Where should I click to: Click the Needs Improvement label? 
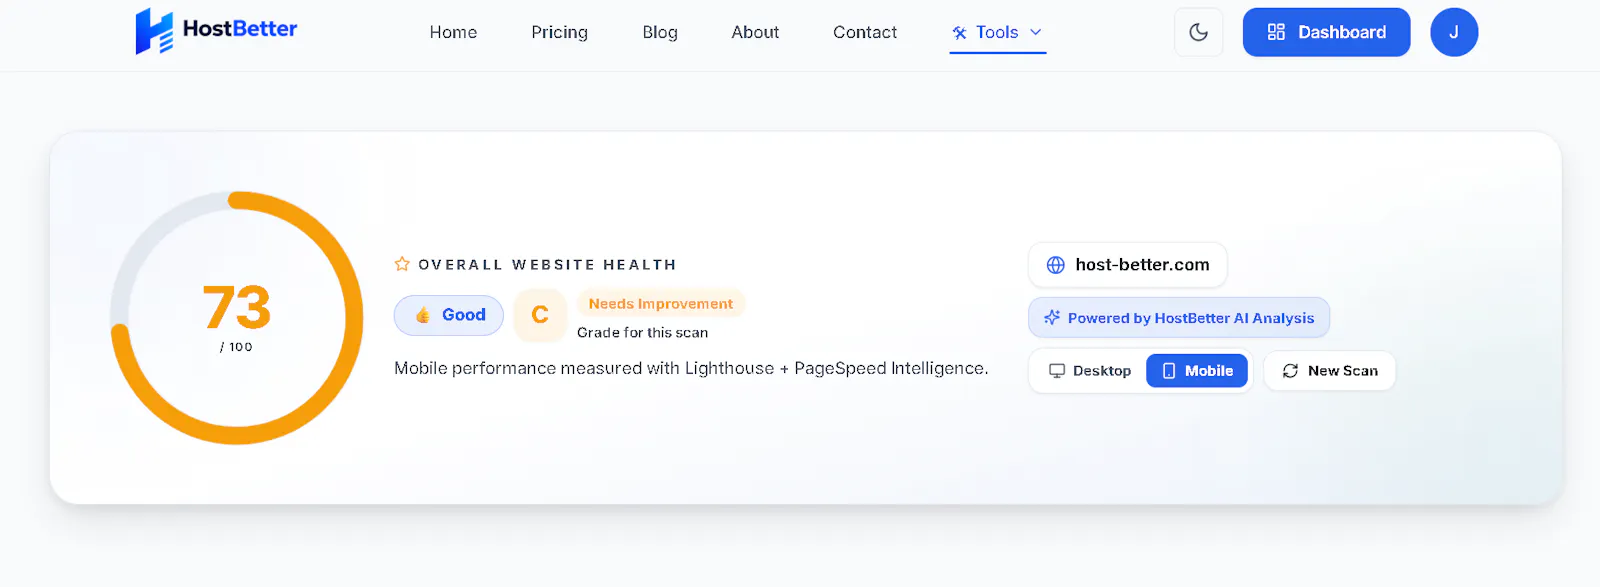661,303
